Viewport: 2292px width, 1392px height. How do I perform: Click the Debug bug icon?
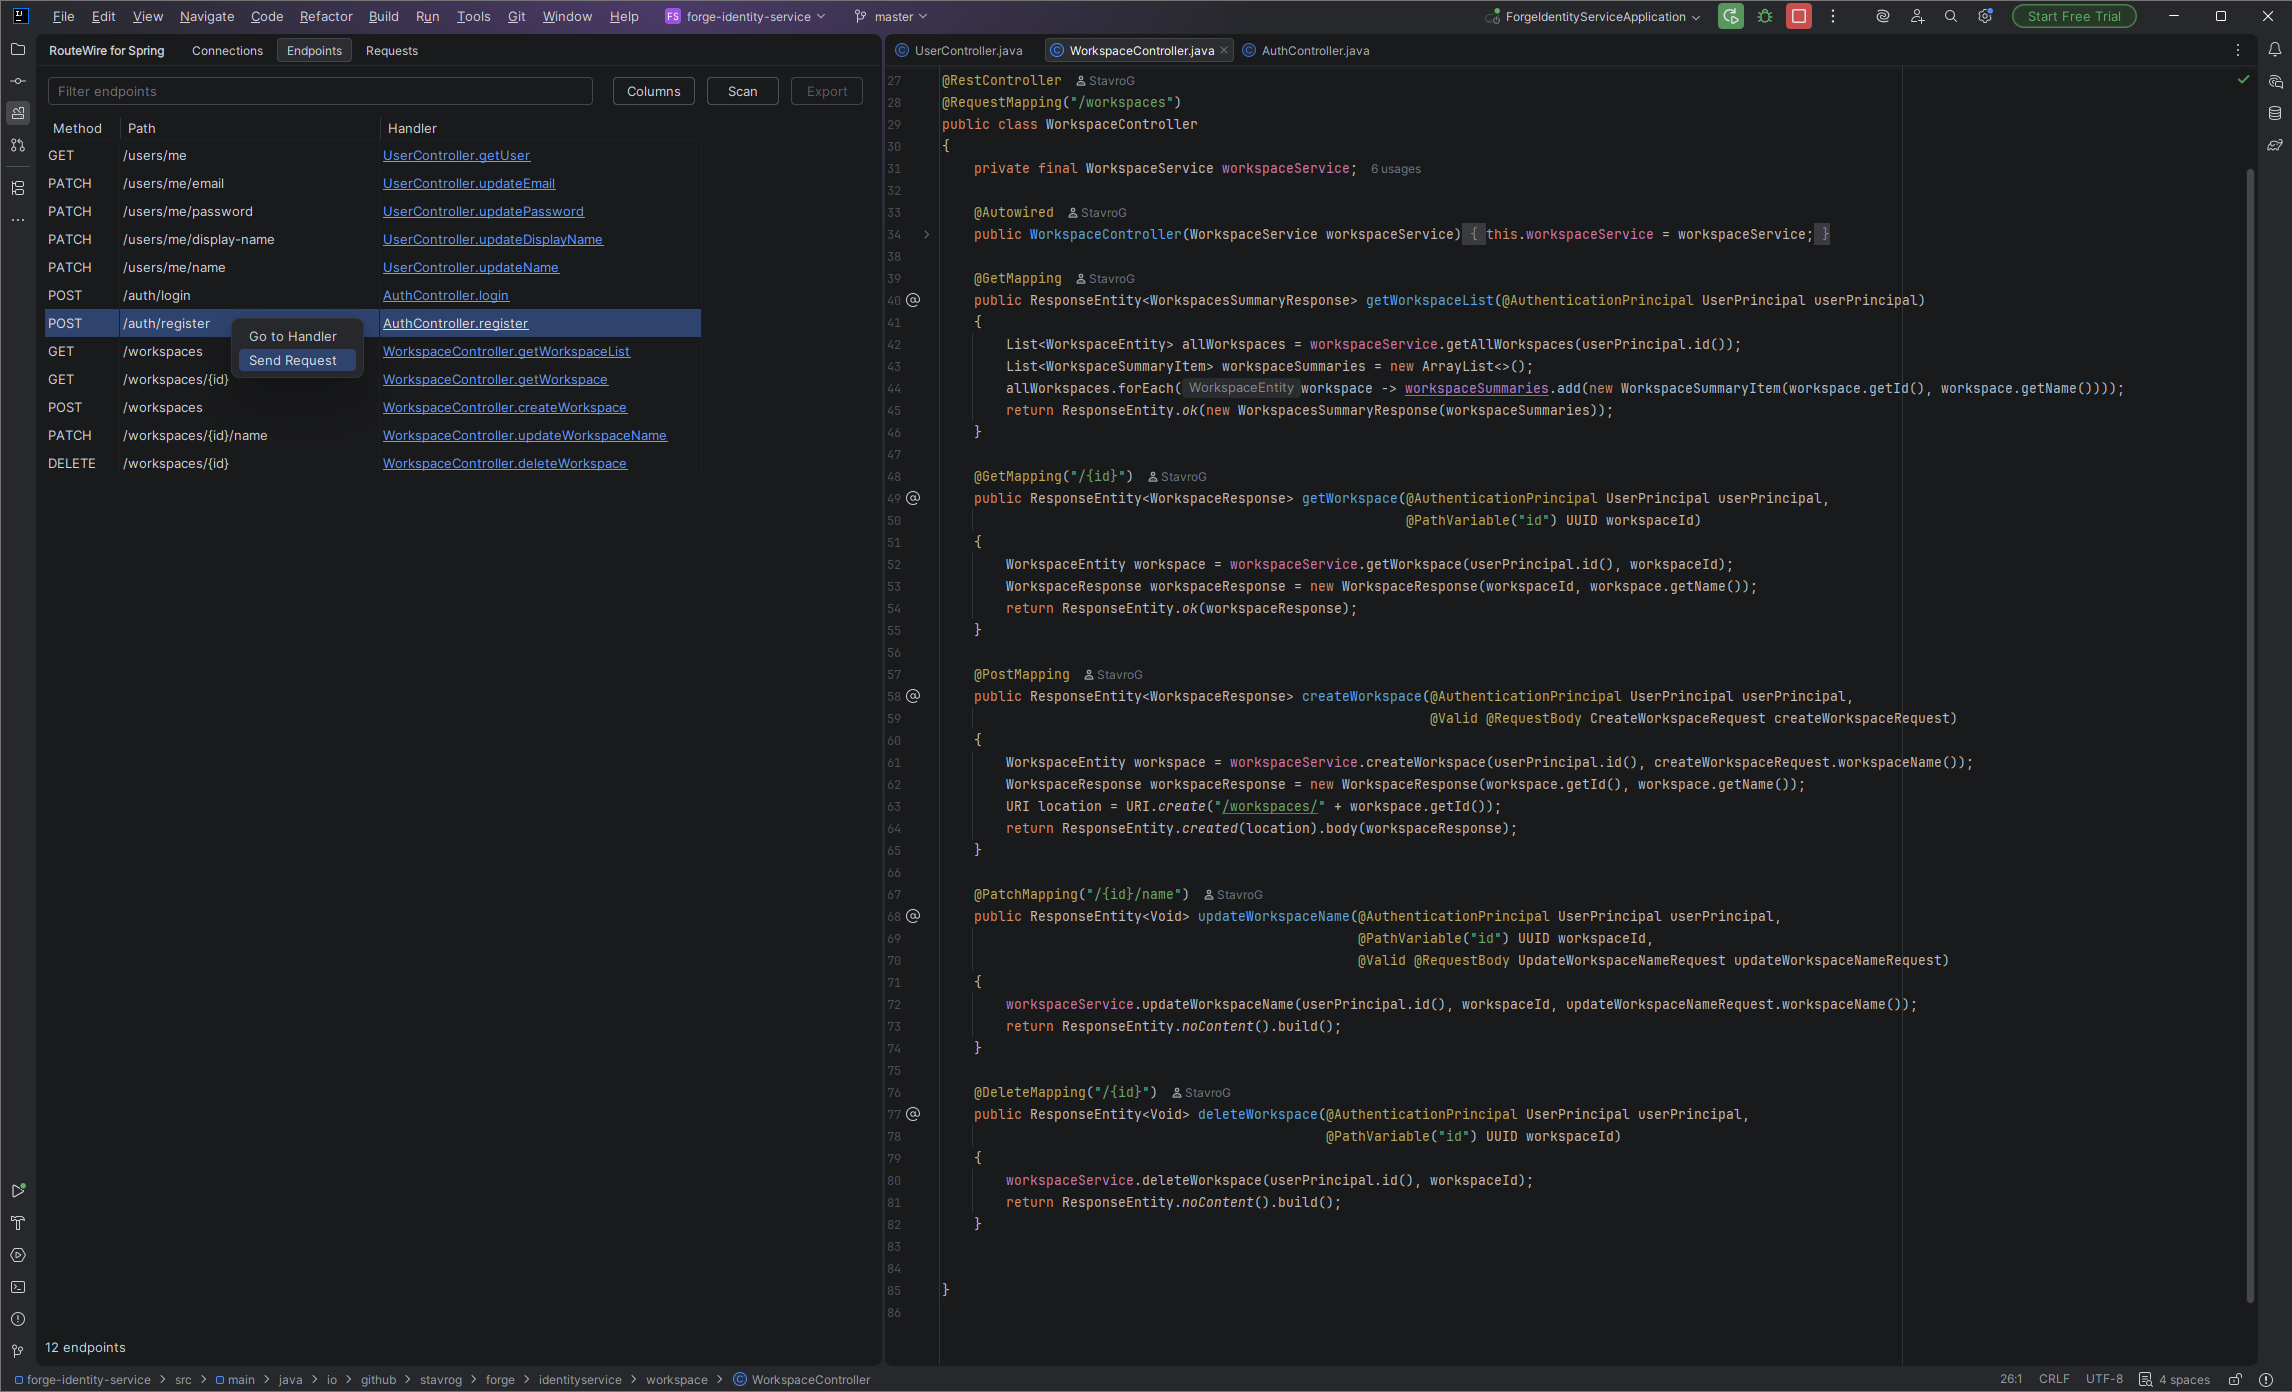pos(1765,16)
